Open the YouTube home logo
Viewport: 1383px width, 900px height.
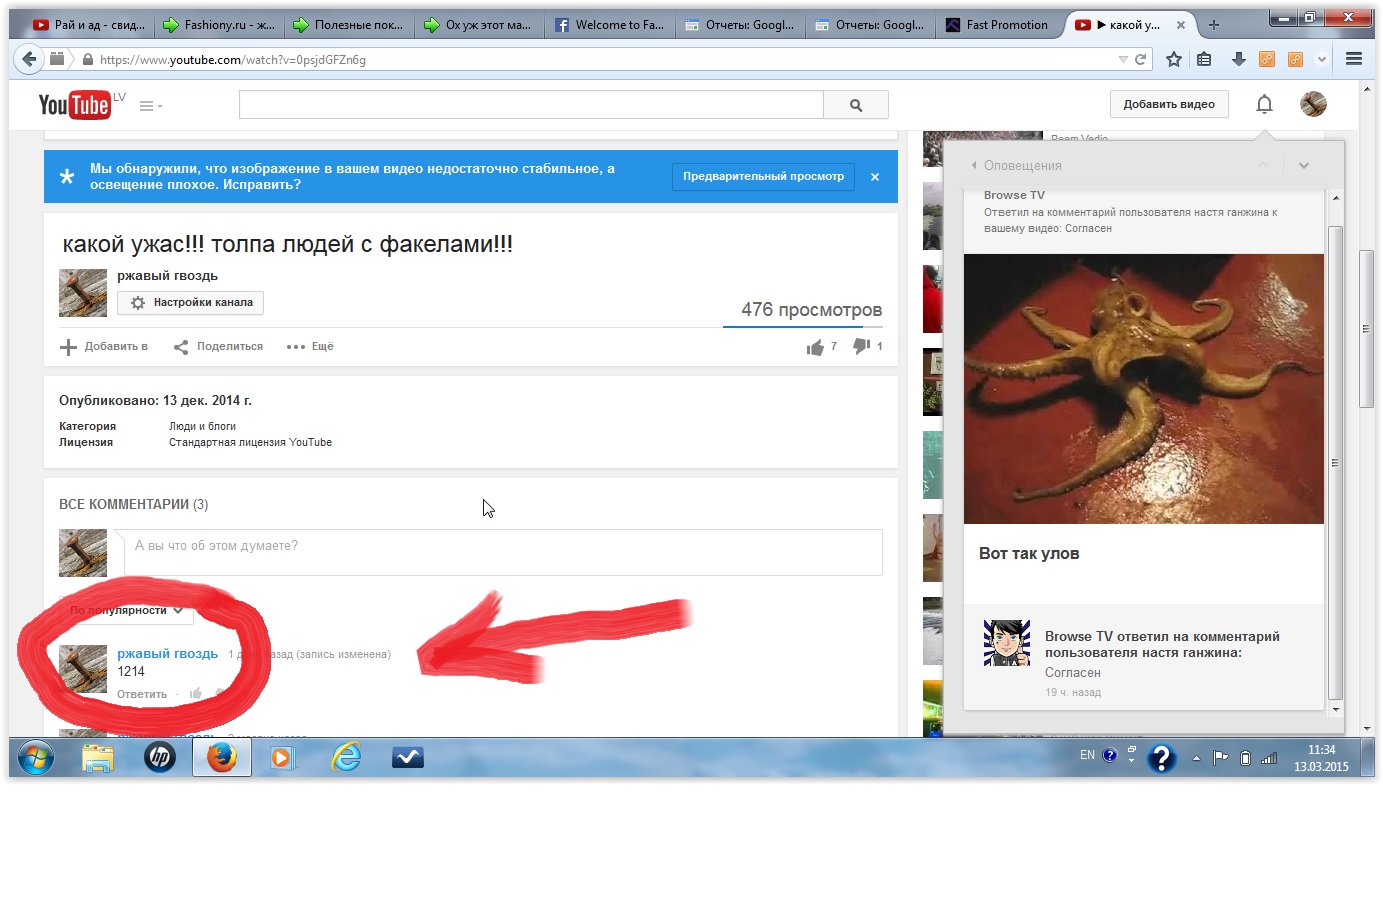[74, 104]
